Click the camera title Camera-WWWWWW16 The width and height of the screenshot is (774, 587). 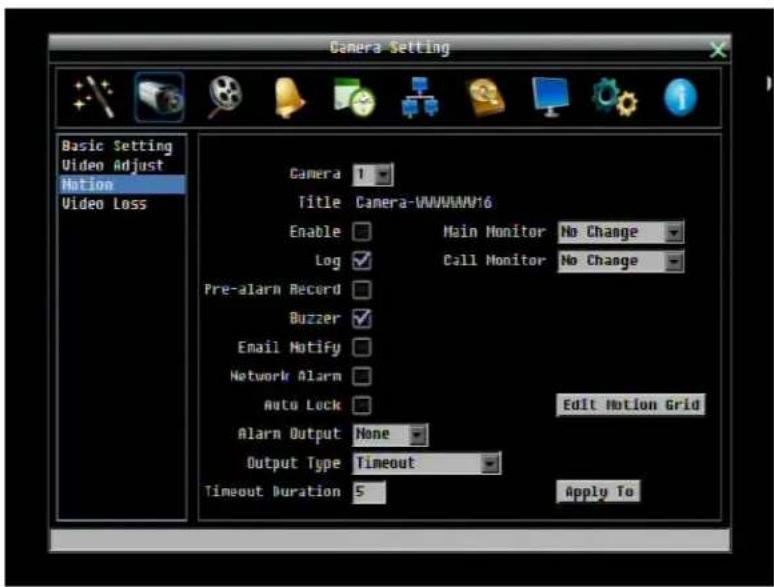(424, 202)
